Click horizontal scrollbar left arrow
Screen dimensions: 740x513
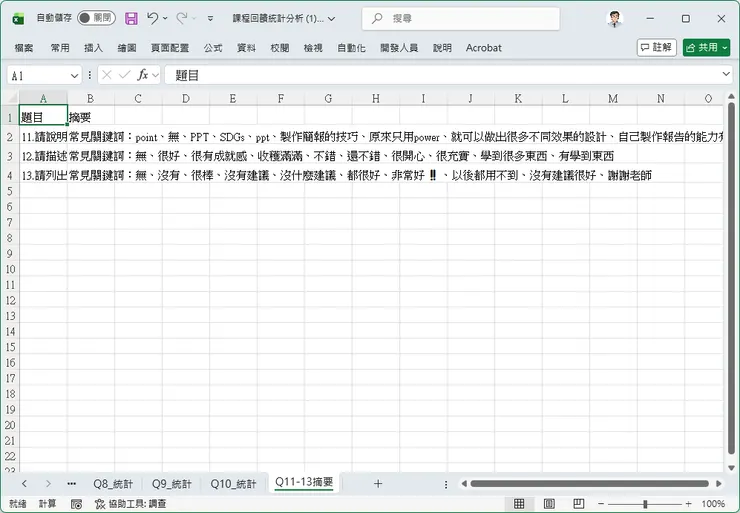point(464,484)
